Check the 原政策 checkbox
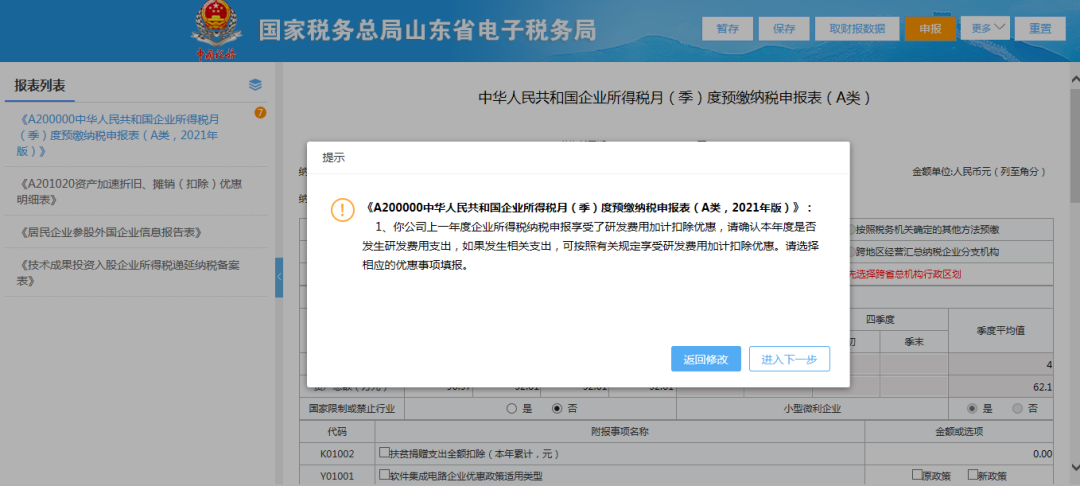1080x486 pixels. point(917,474)
